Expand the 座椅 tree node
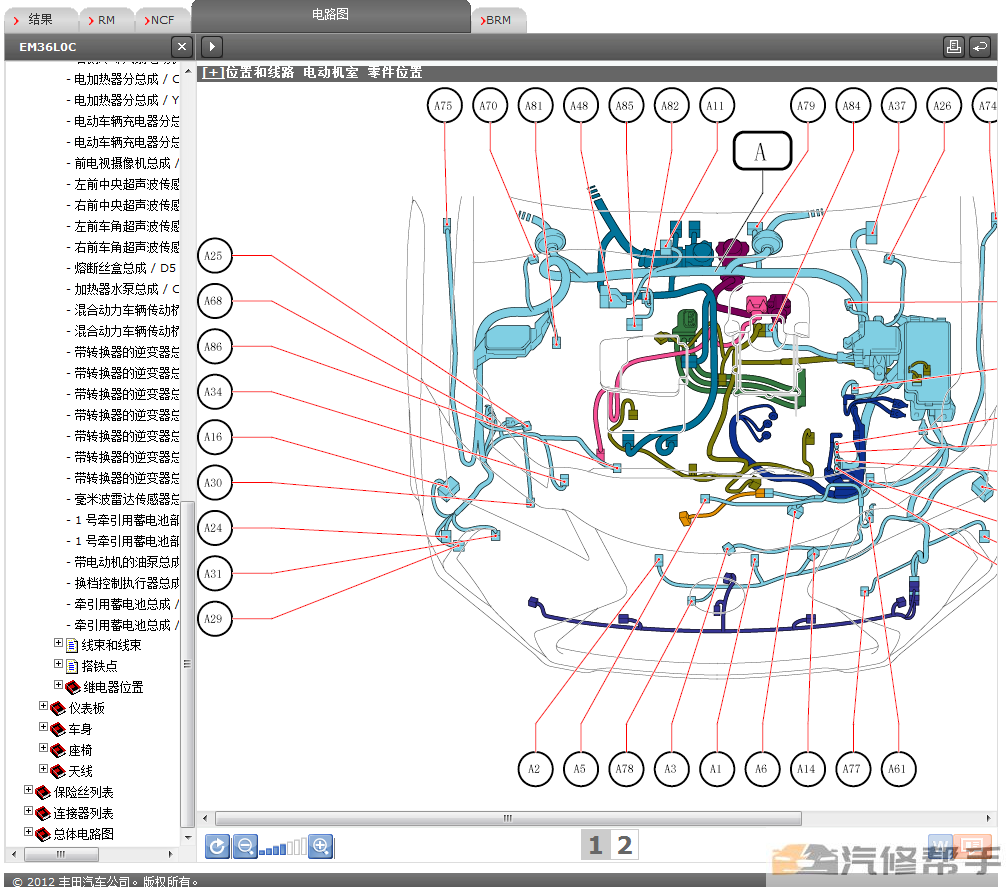 44,748
